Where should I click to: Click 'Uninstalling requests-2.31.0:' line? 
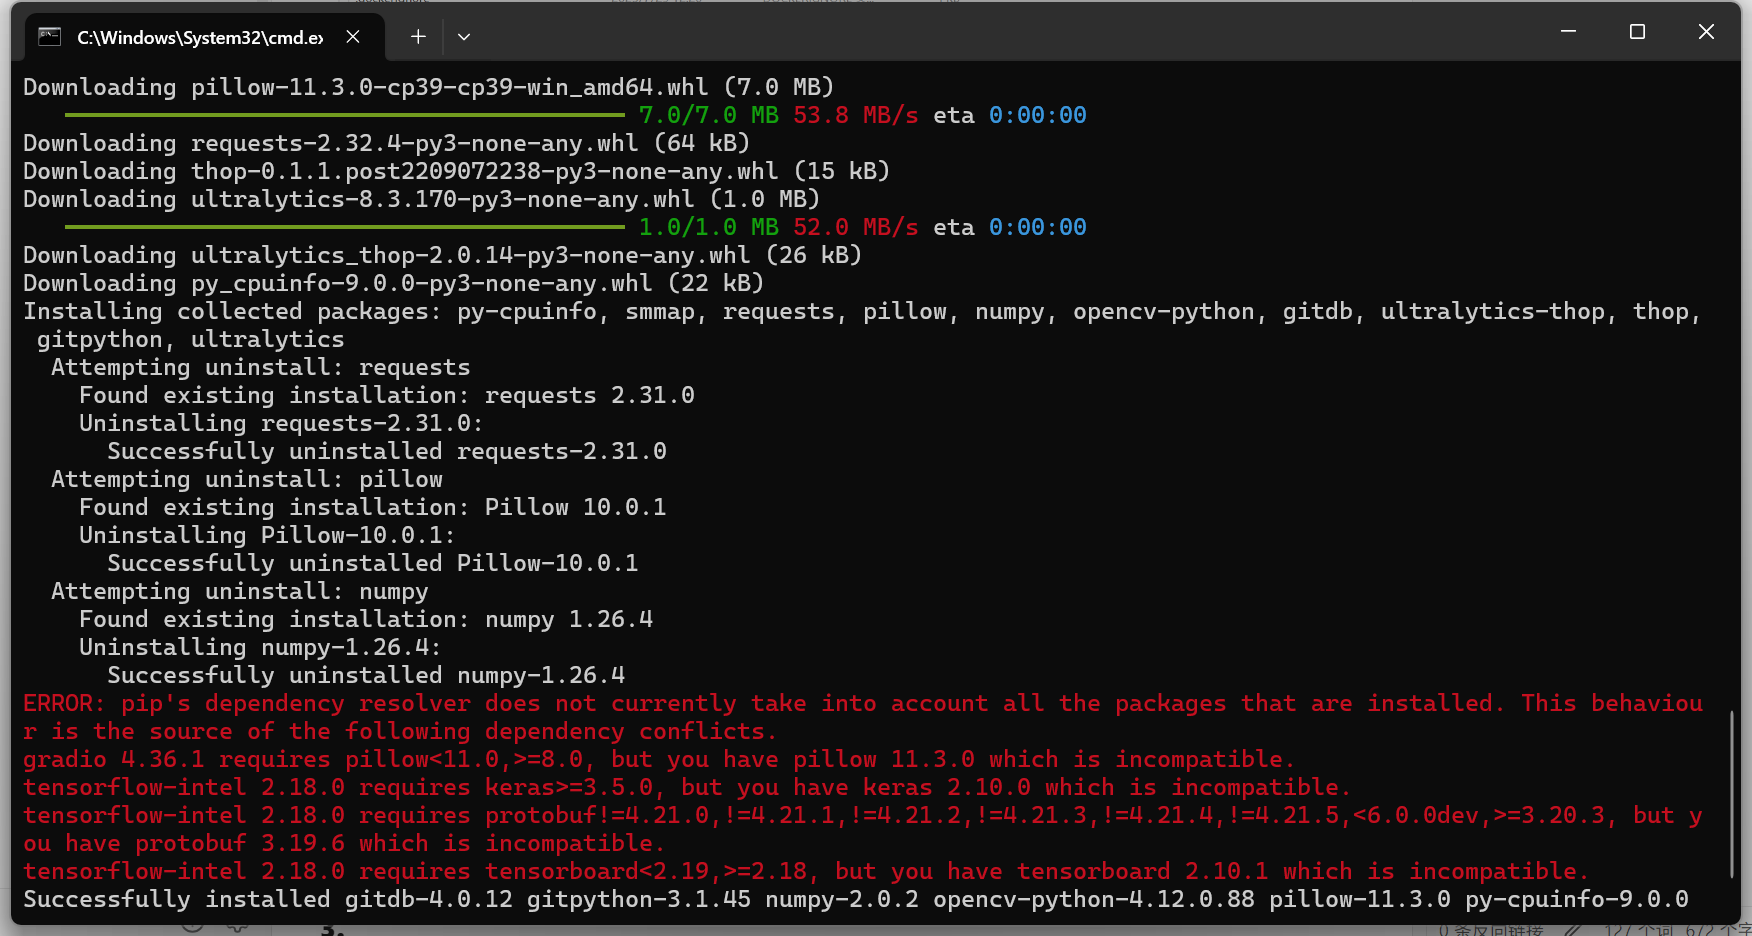tap(282, 423)
